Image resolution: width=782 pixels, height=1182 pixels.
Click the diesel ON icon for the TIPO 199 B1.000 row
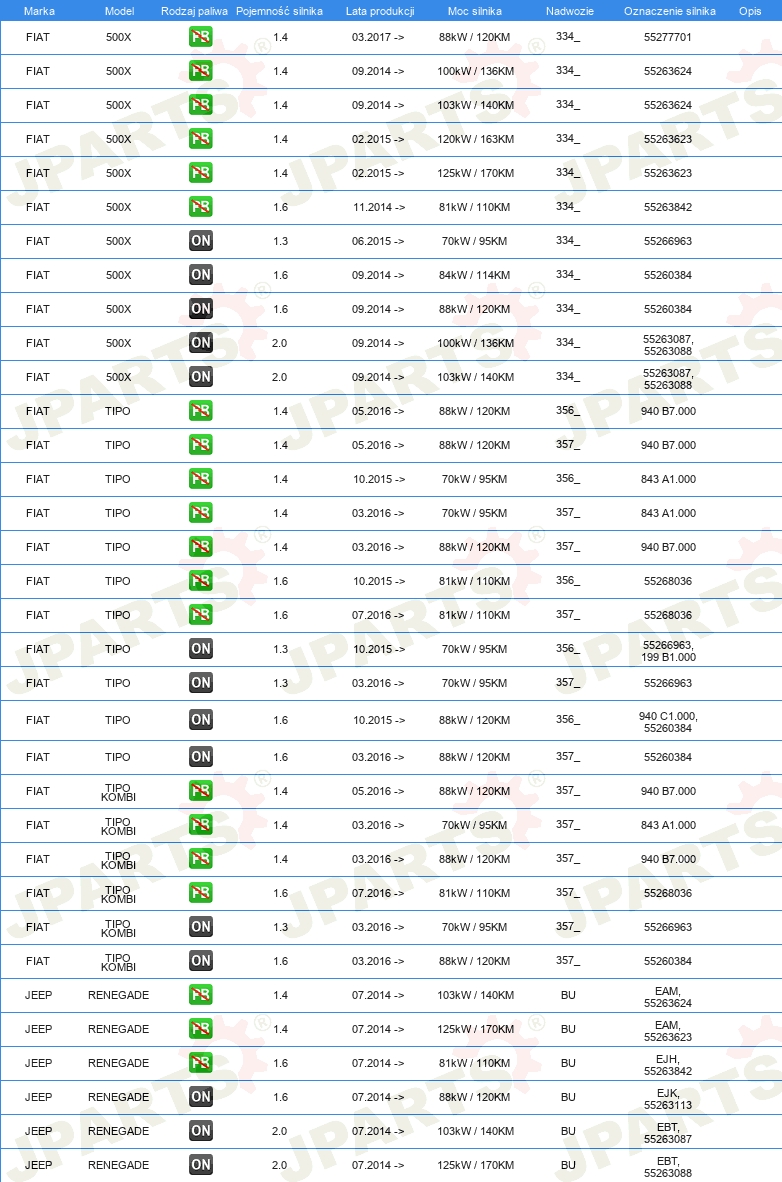pyautogui.click(x=201, y=648)
